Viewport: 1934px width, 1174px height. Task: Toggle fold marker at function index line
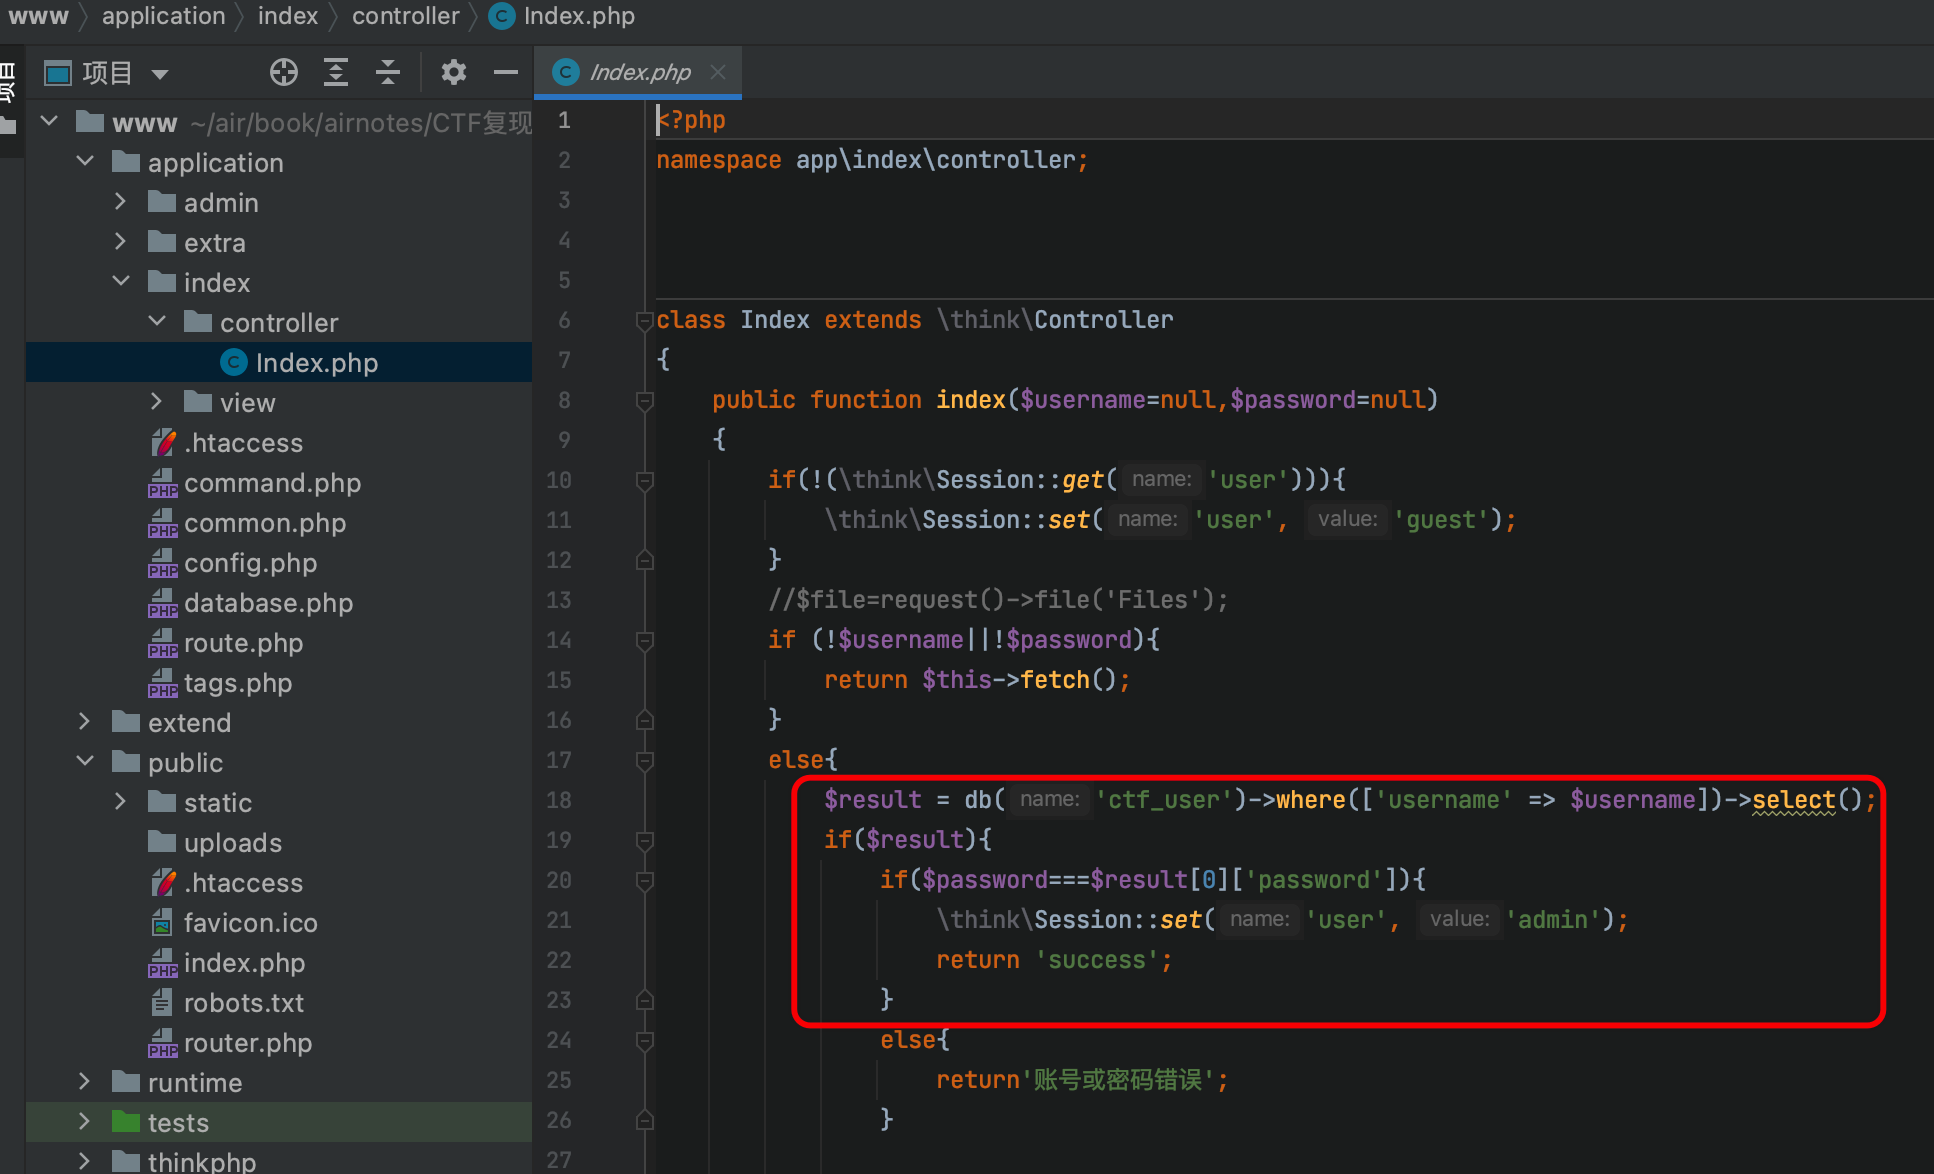click(x=644, y=401)
